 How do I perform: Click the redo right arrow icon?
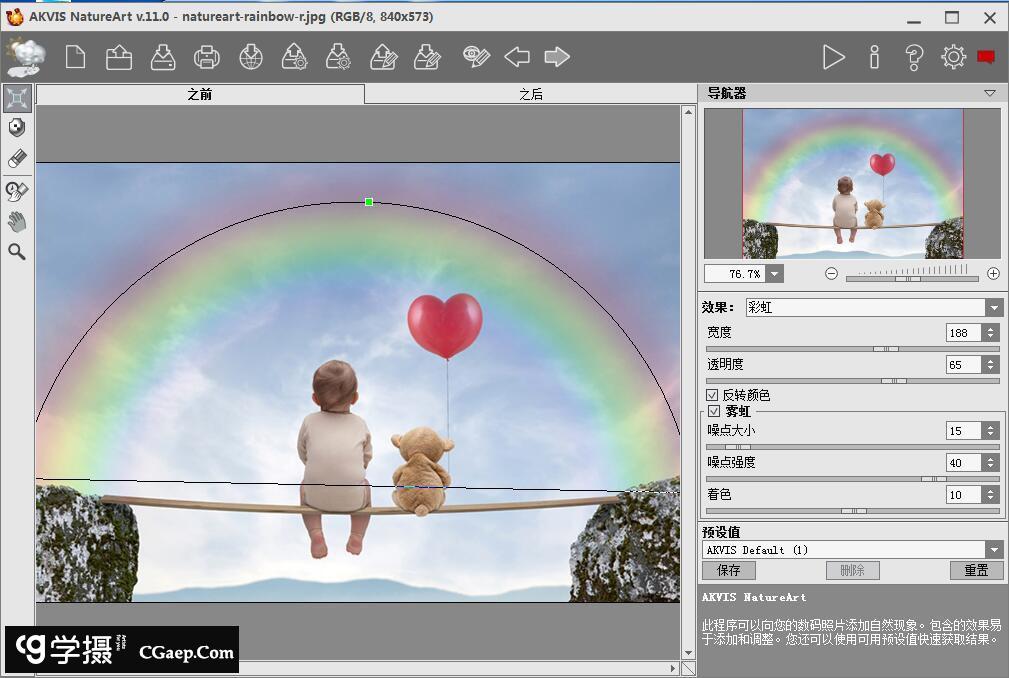[557, 57]
